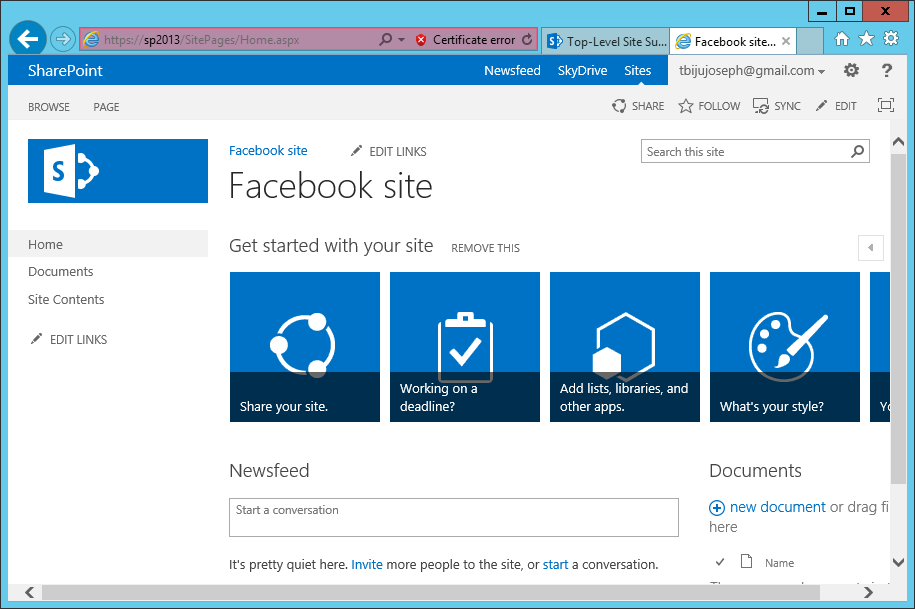
Task: Click the horizontal scrollbar right arrow
Action: point(868,593)
